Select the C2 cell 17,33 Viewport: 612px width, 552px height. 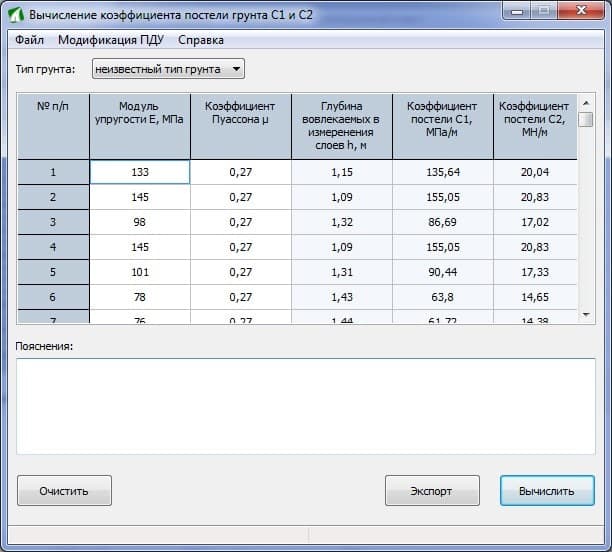pos(535,272)
